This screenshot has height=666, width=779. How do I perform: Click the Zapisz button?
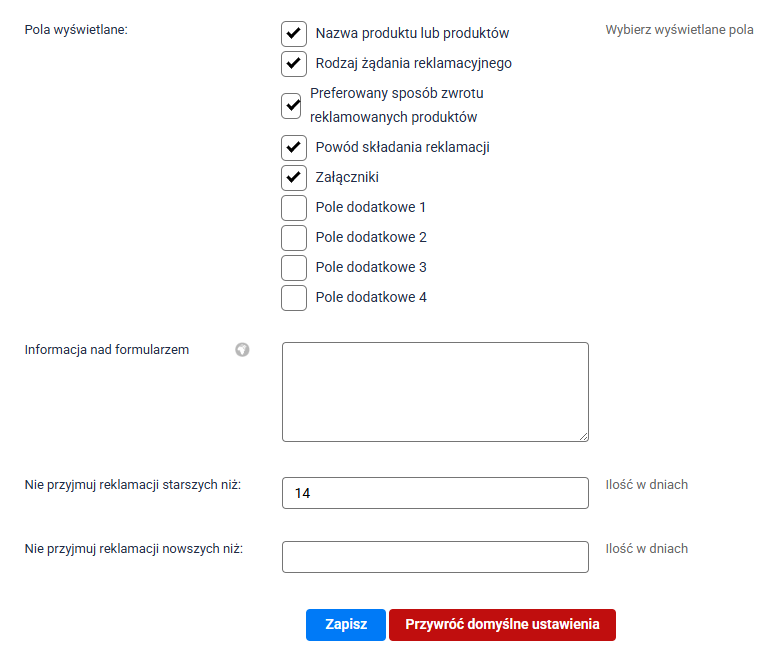click(x=345, y=624)
